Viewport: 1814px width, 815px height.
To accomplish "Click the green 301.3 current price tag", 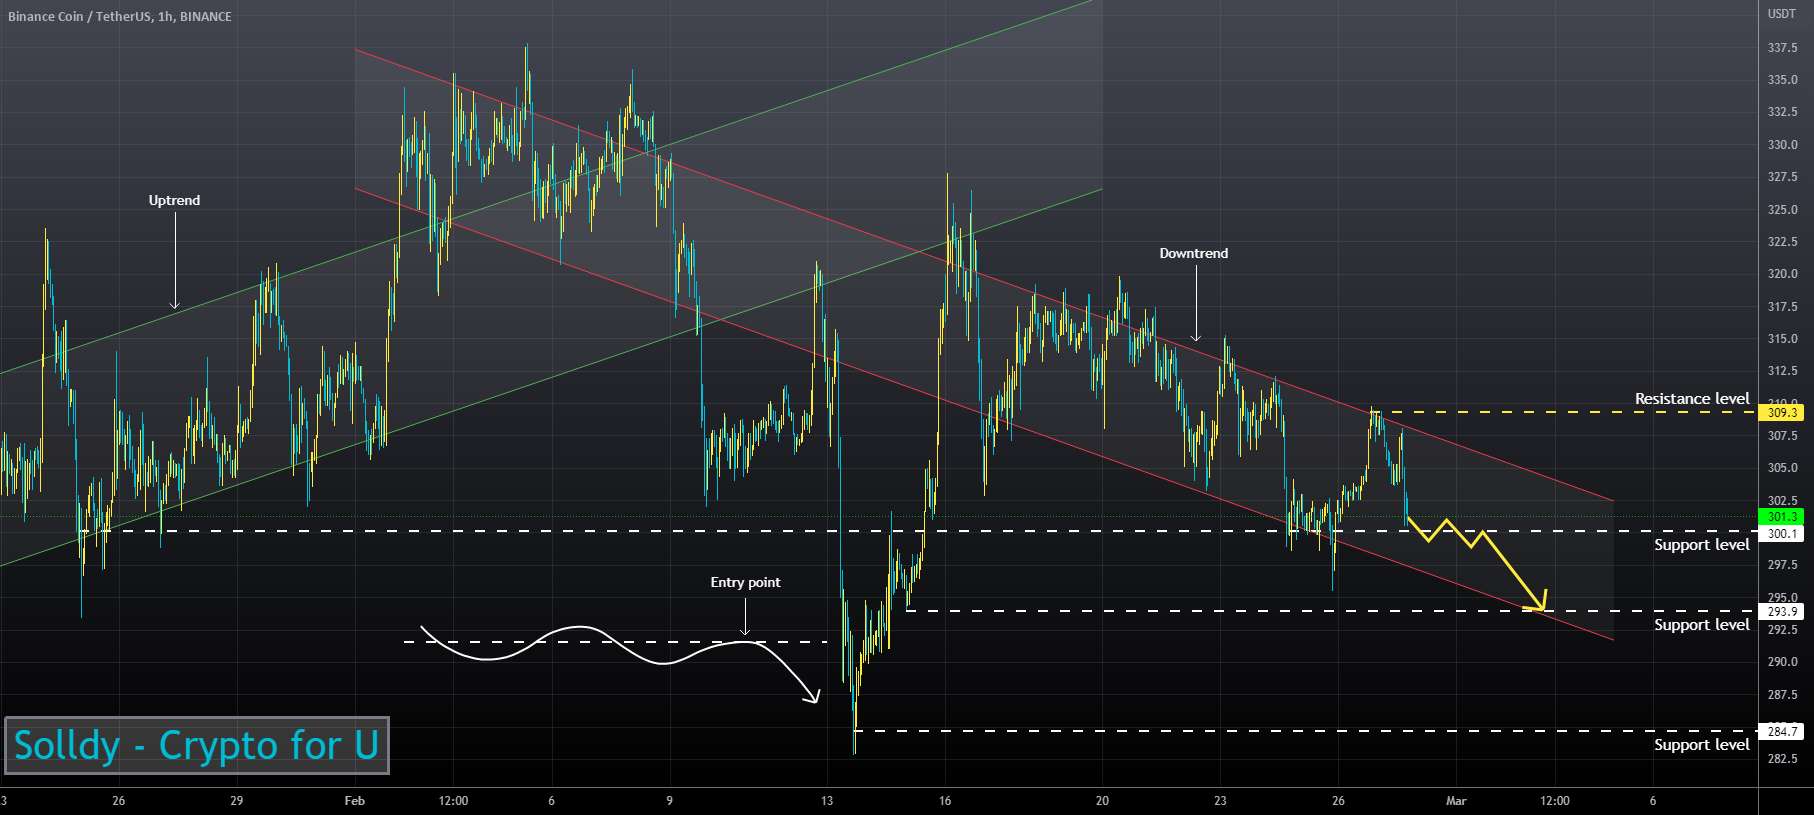I will (x=1782, y=517).
